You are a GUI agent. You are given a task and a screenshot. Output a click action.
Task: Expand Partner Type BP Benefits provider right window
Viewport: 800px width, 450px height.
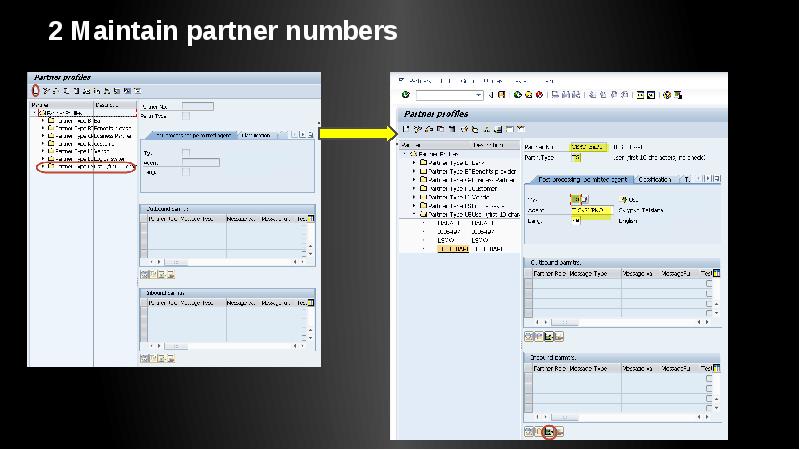(x=414, y=171)
